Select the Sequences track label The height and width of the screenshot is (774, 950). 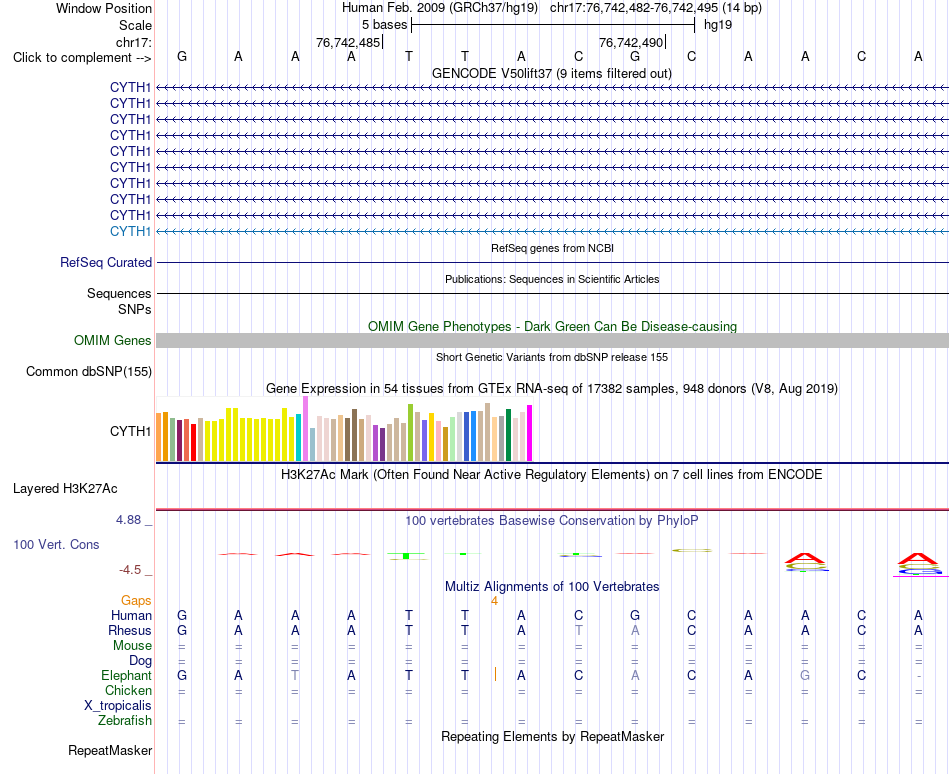(x=119, y=293)
